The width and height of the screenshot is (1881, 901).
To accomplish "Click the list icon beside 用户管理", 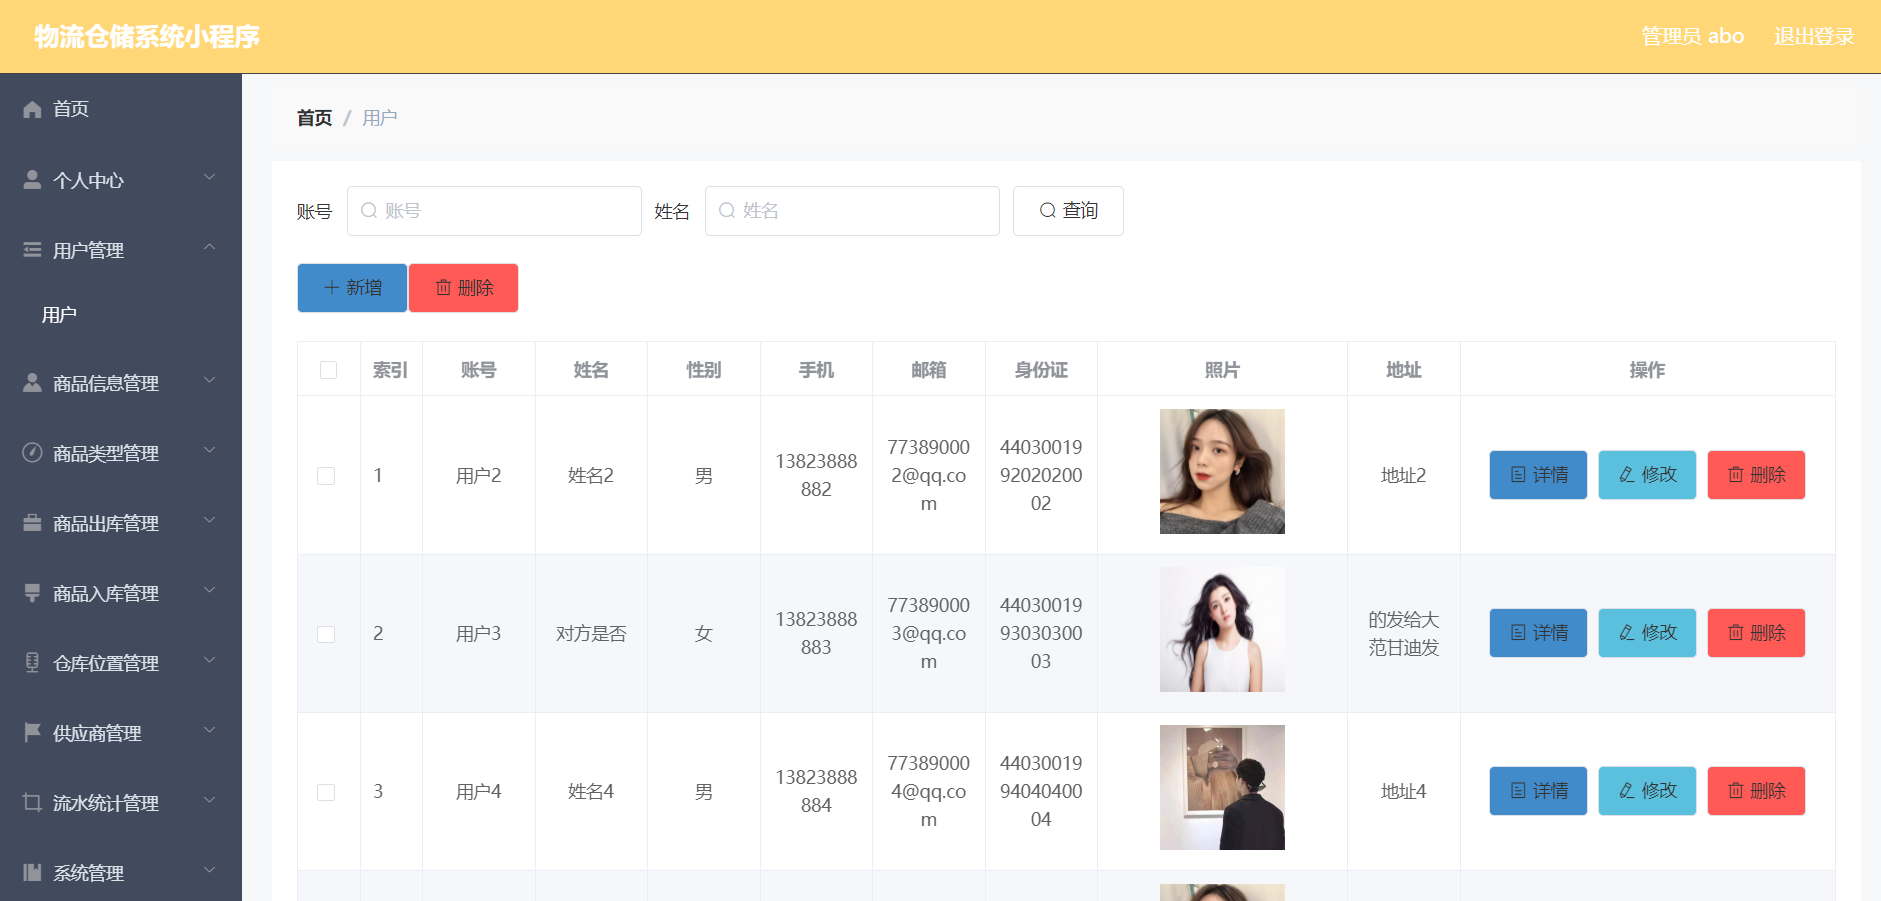I will coord(32,249).
